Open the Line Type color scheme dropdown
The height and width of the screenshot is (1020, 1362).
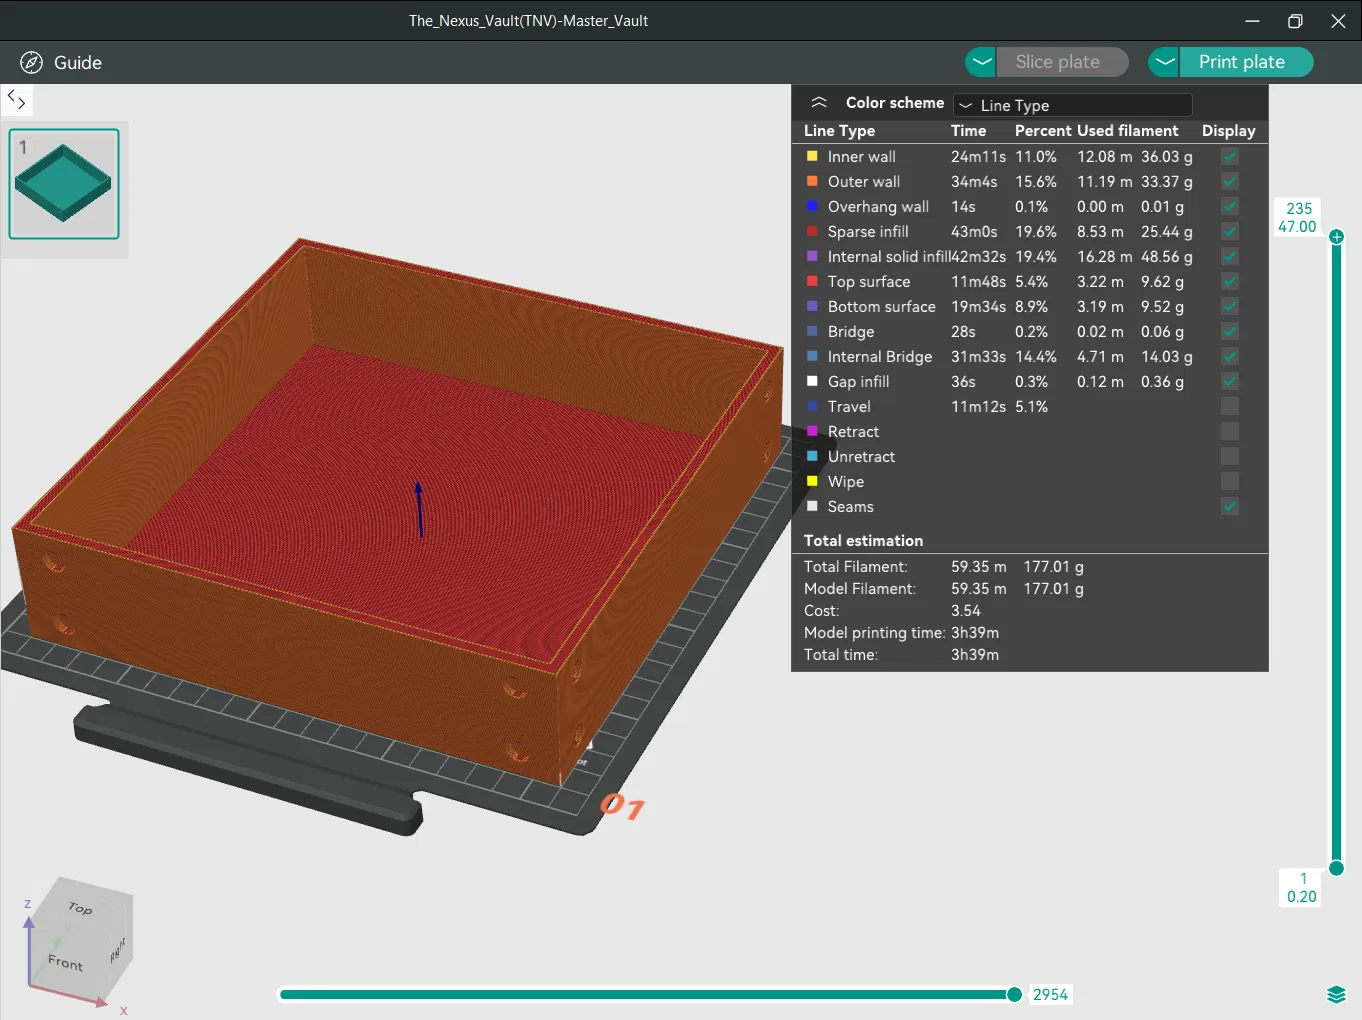[x=1072, y=105]
